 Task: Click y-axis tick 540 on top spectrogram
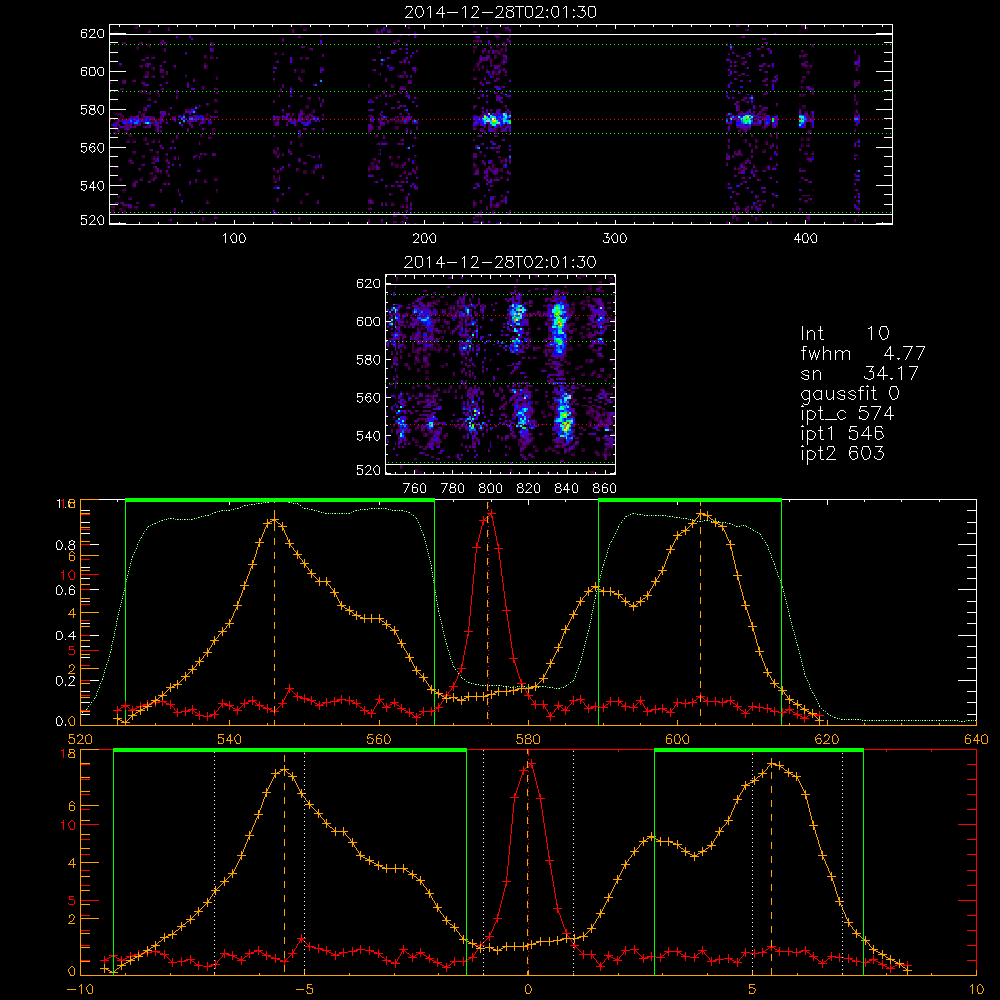coord(92,186)
